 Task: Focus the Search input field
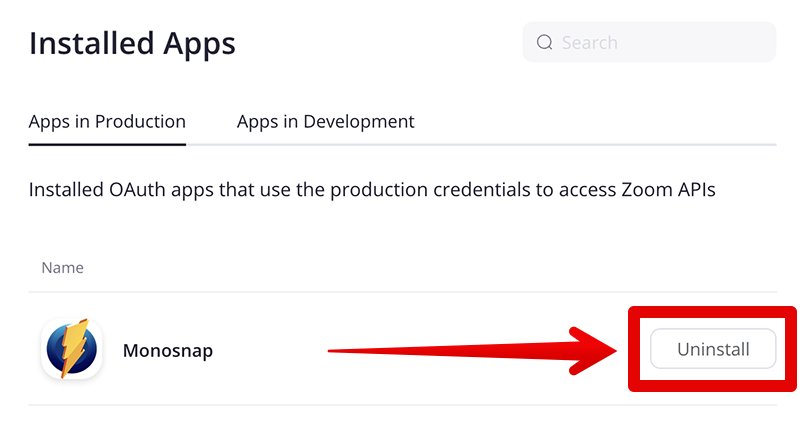660,43
